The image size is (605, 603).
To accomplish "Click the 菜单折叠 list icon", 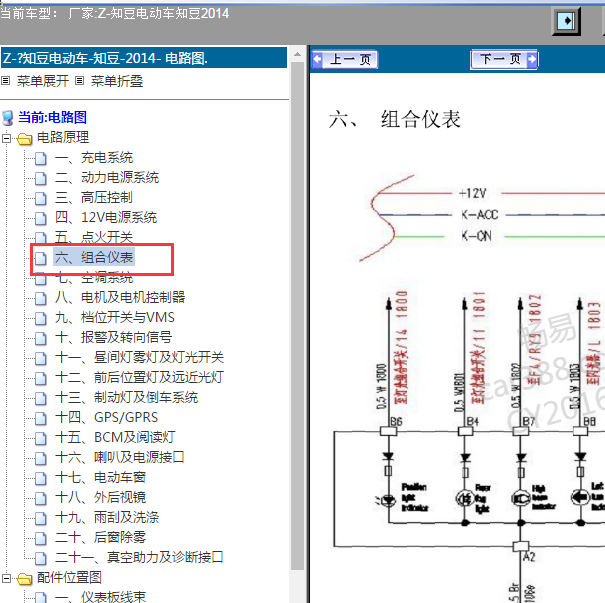I will click(x=79, y=81).
